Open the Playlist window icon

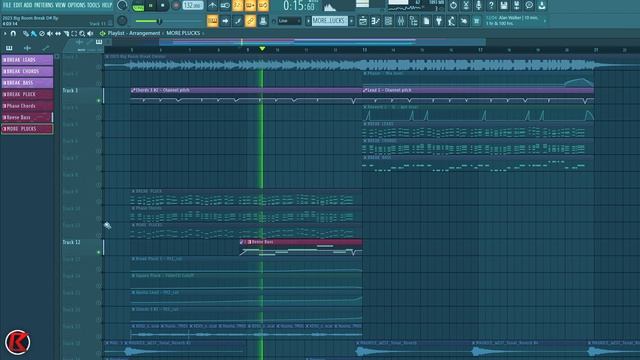pos(363,20)
